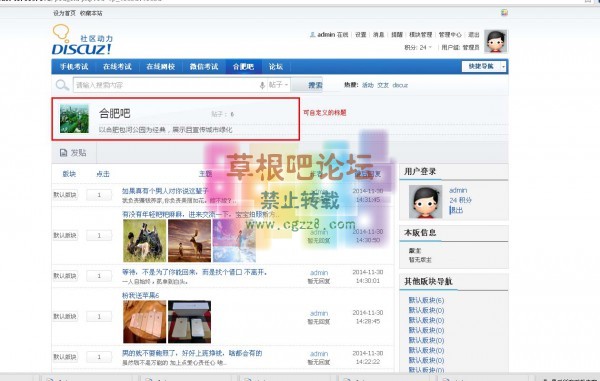Open the deer at sunset thumbnail
The height and width of the screenshot is (381, 600).
click(x=189, y=241)
